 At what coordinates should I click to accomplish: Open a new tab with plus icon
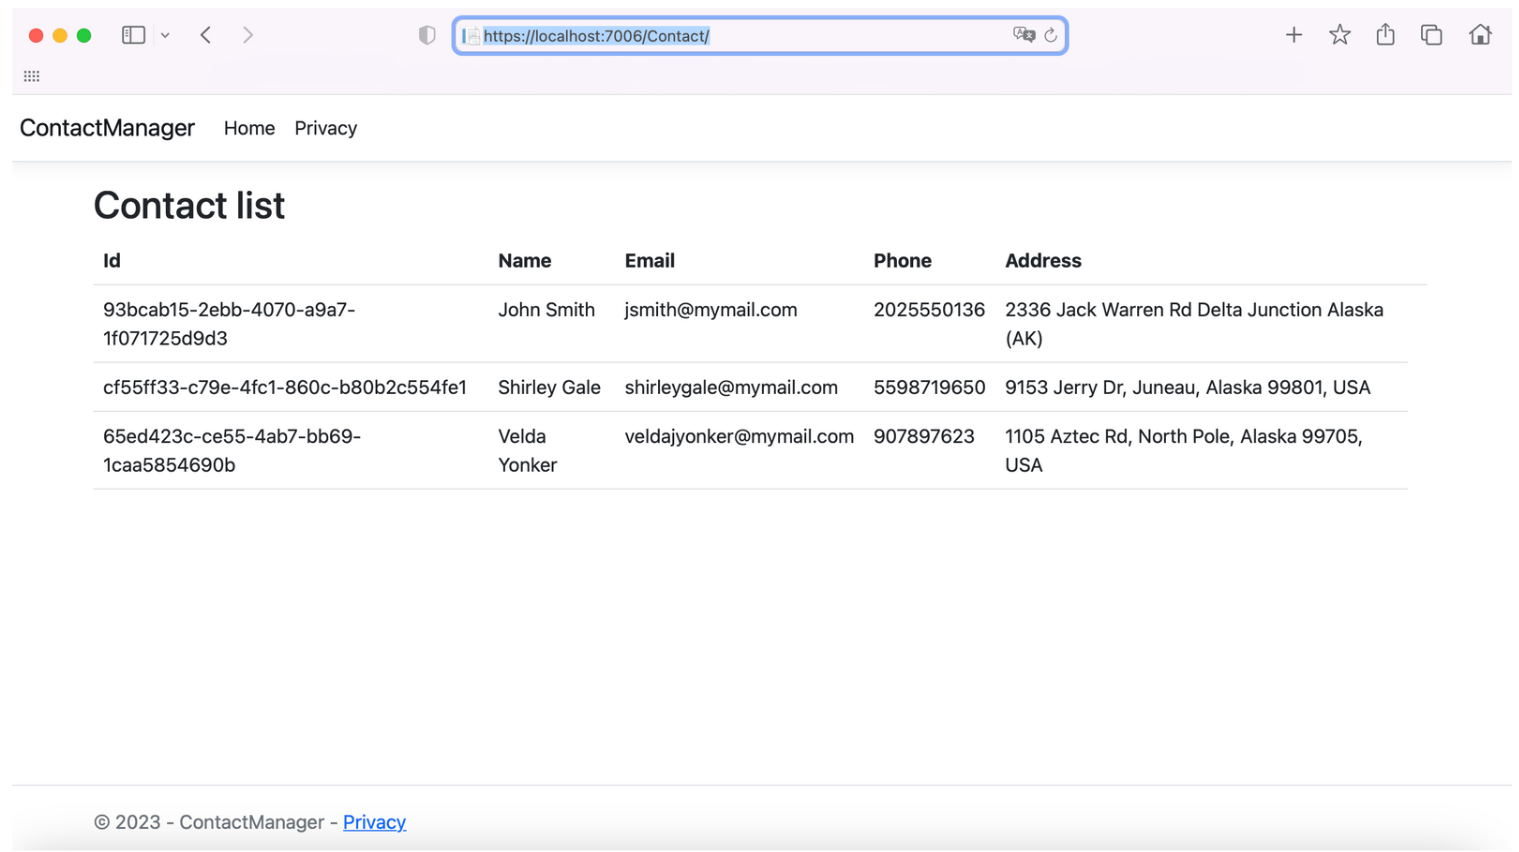(1293, 35)
